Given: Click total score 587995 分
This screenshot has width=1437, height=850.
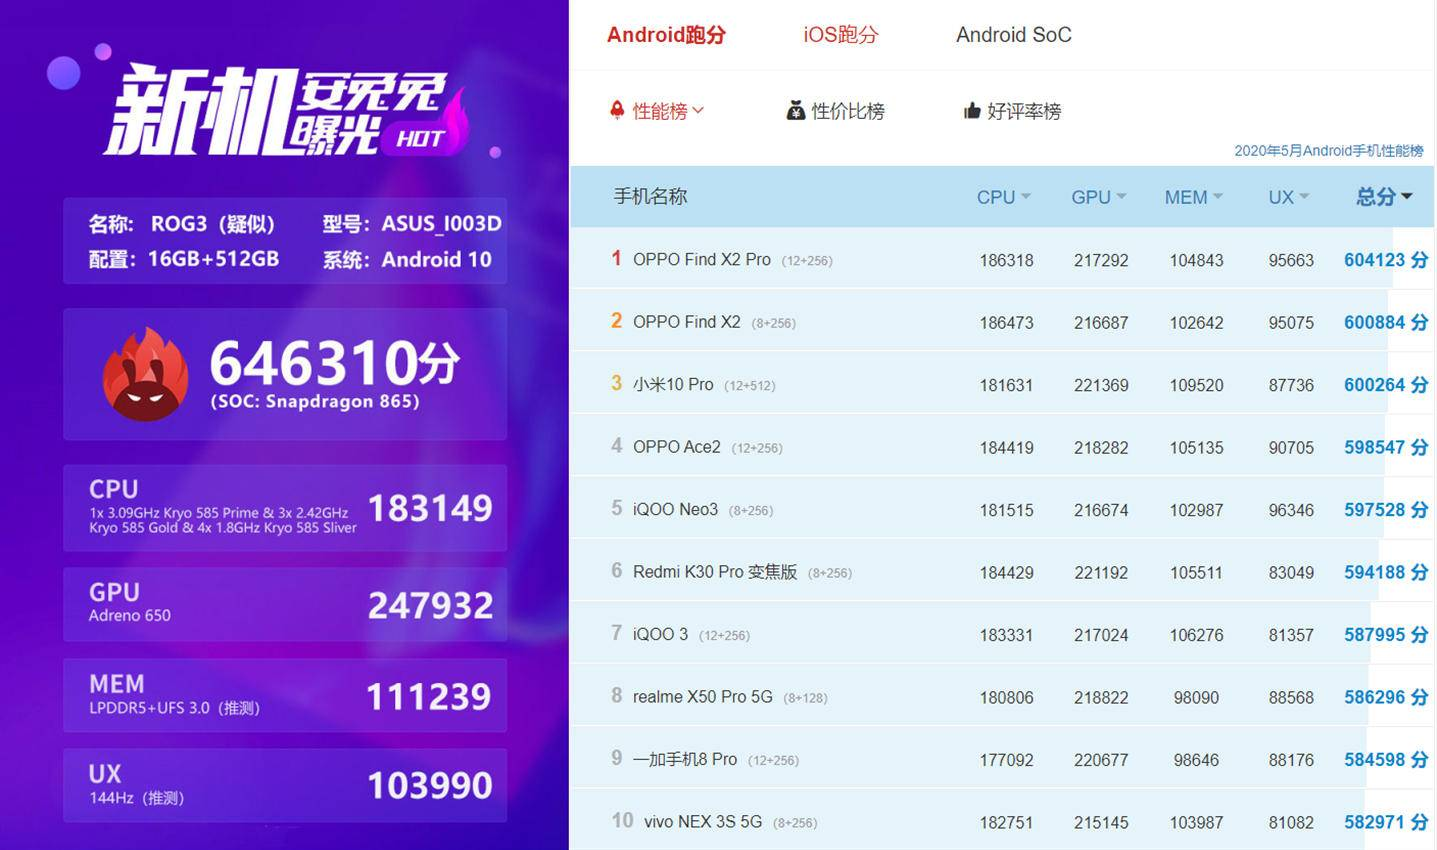Looking at the screenshot, I should [1386, 635].
